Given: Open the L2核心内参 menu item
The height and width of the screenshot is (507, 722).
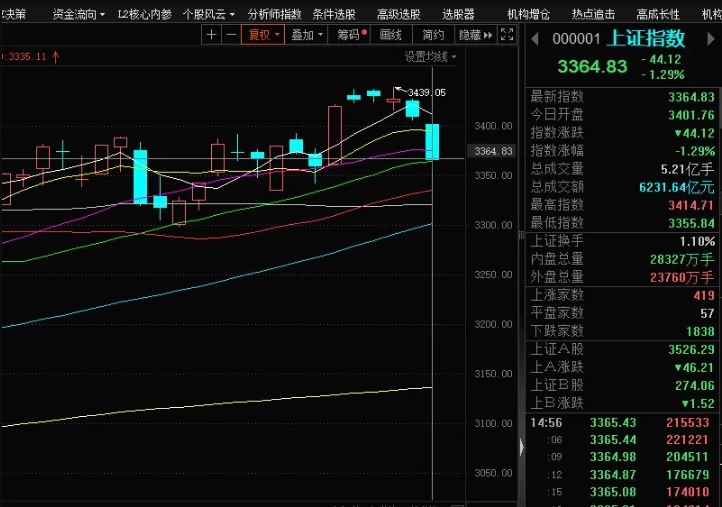Looking at the screenshot, I should click(145, 15).
